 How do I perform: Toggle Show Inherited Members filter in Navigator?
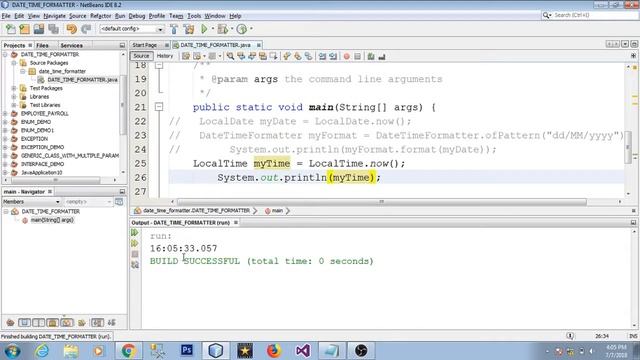[x=10, y=323]
